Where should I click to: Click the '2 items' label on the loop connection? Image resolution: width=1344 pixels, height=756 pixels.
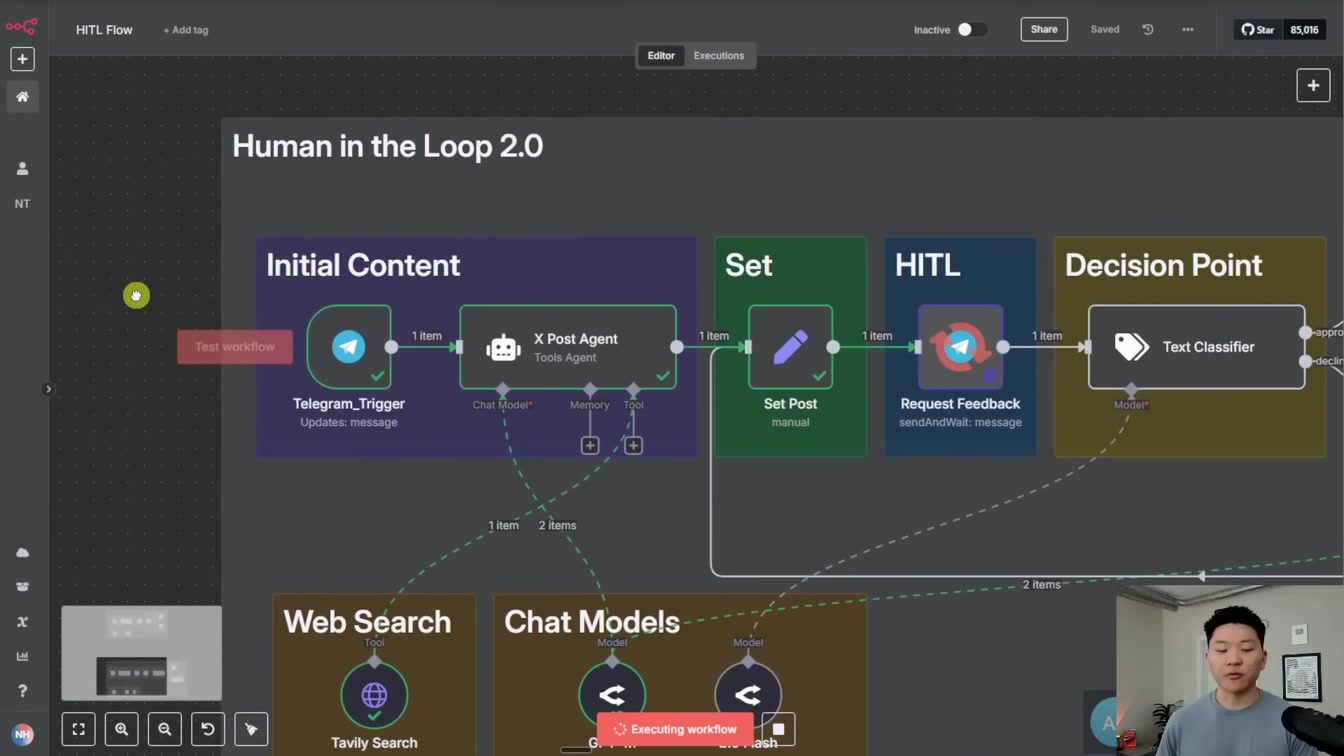[x=1041, y=585]
